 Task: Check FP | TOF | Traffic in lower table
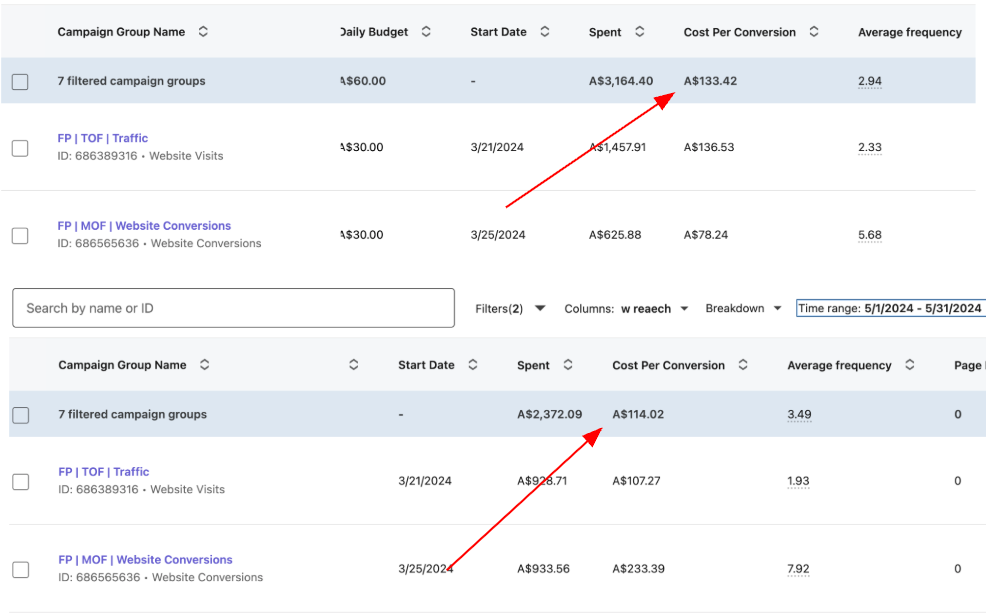[x=20, y=481]
